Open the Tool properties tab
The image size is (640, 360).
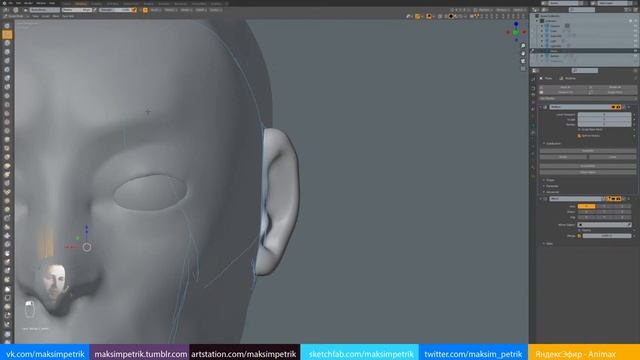point(533,80)
